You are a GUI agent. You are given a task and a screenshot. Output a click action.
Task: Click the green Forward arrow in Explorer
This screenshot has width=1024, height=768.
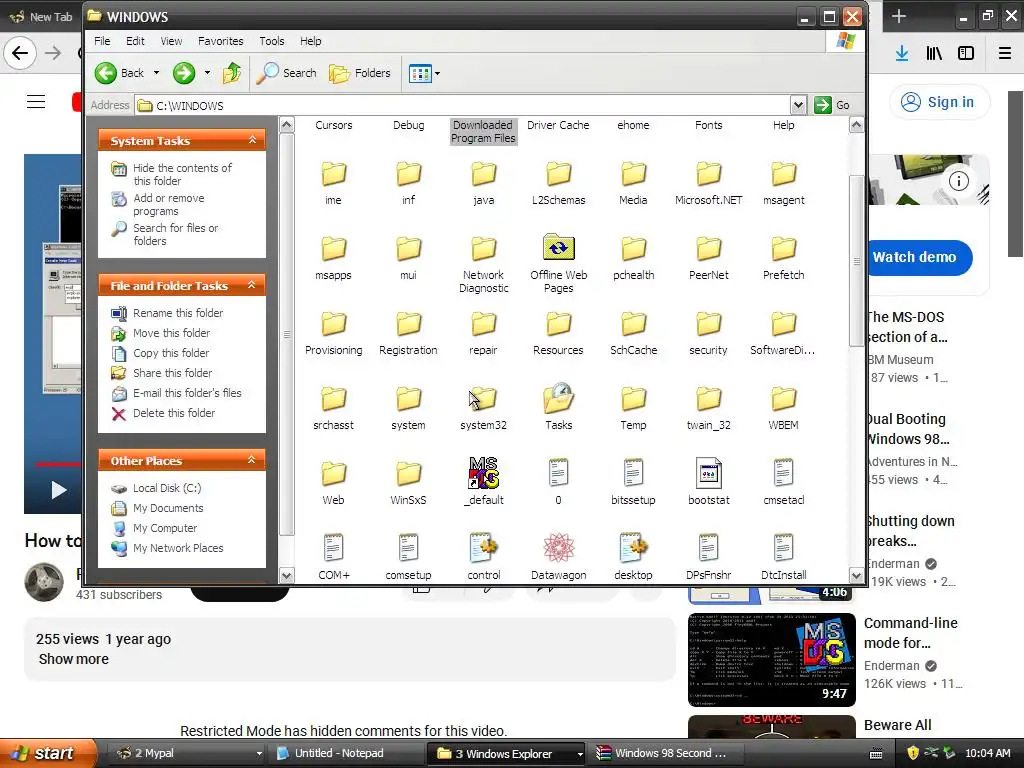pos(184,73)
